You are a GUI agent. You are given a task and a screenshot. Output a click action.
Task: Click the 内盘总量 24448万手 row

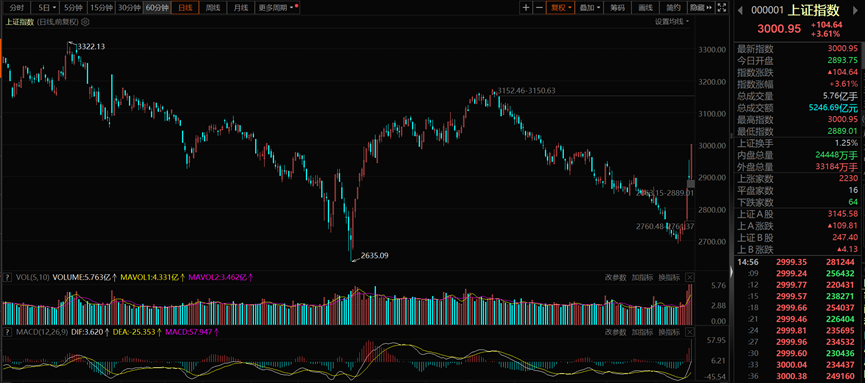coord(798,155)
